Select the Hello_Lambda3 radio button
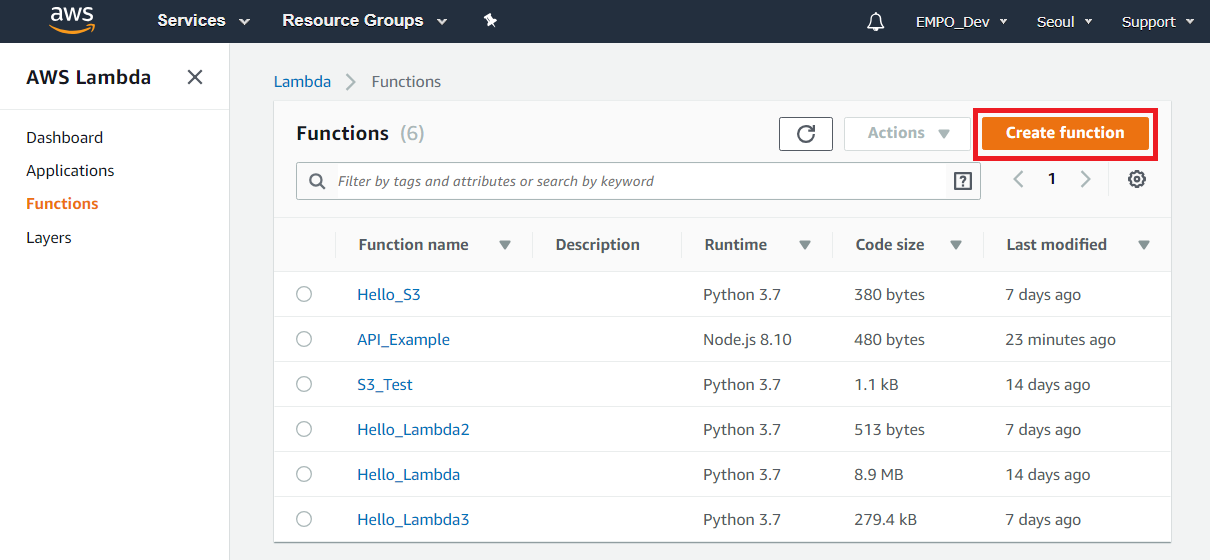 pyautogui.click(x=304, y=519)
